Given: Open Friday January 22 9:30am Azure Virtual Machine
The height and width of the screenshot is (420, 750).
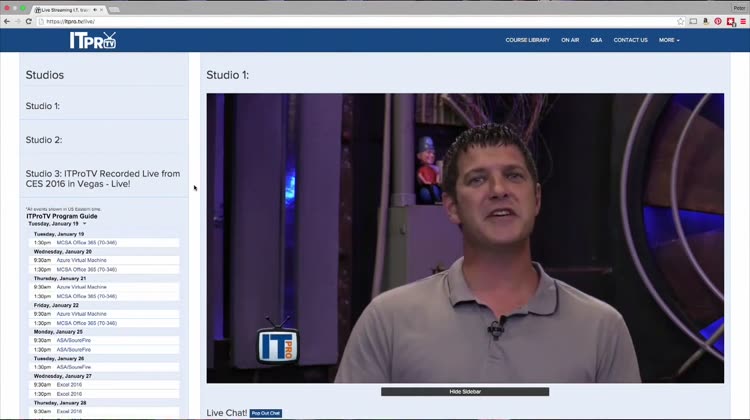Looking at the screenshot, I should pos(104,314).
